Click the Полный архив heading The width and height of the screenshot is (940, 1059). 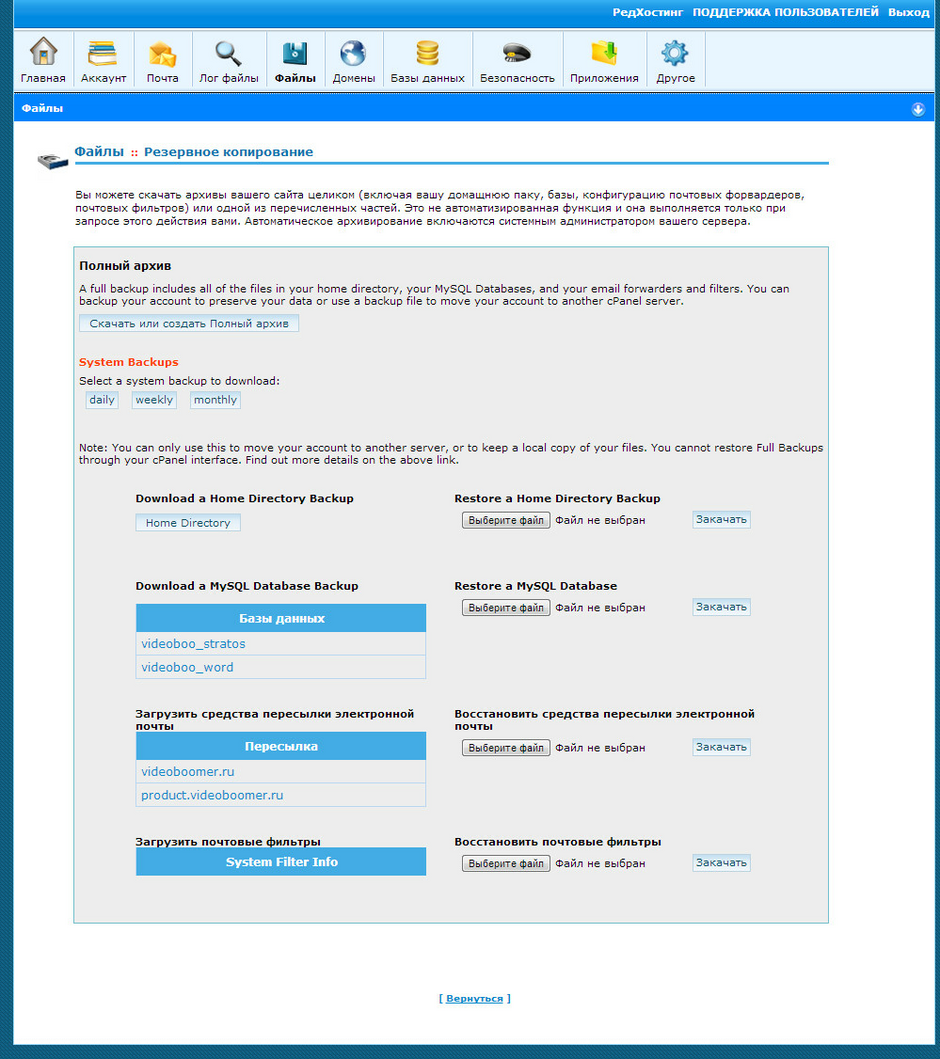point(125,266)
